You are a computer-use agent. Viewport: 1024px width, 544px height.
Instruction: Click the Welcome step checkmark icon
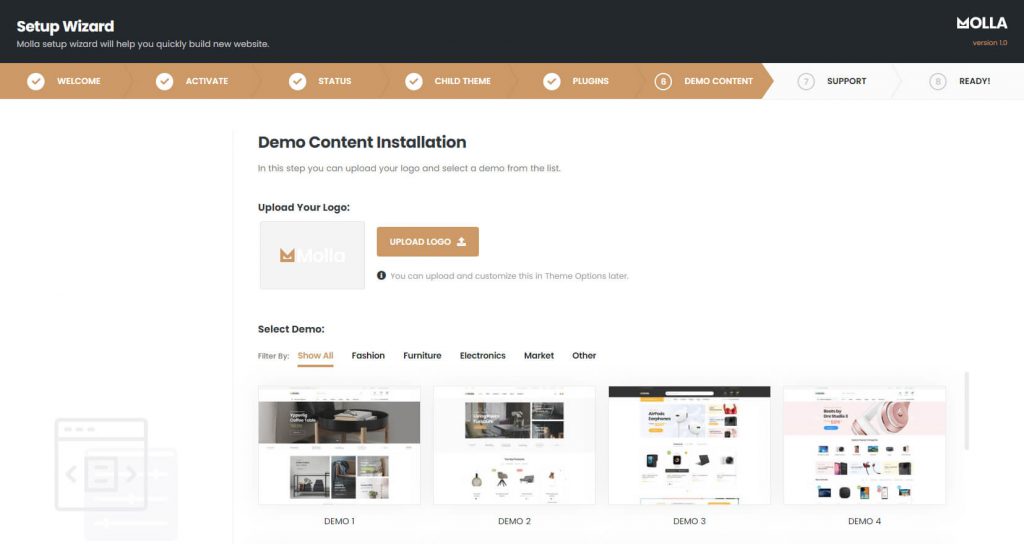36,81
